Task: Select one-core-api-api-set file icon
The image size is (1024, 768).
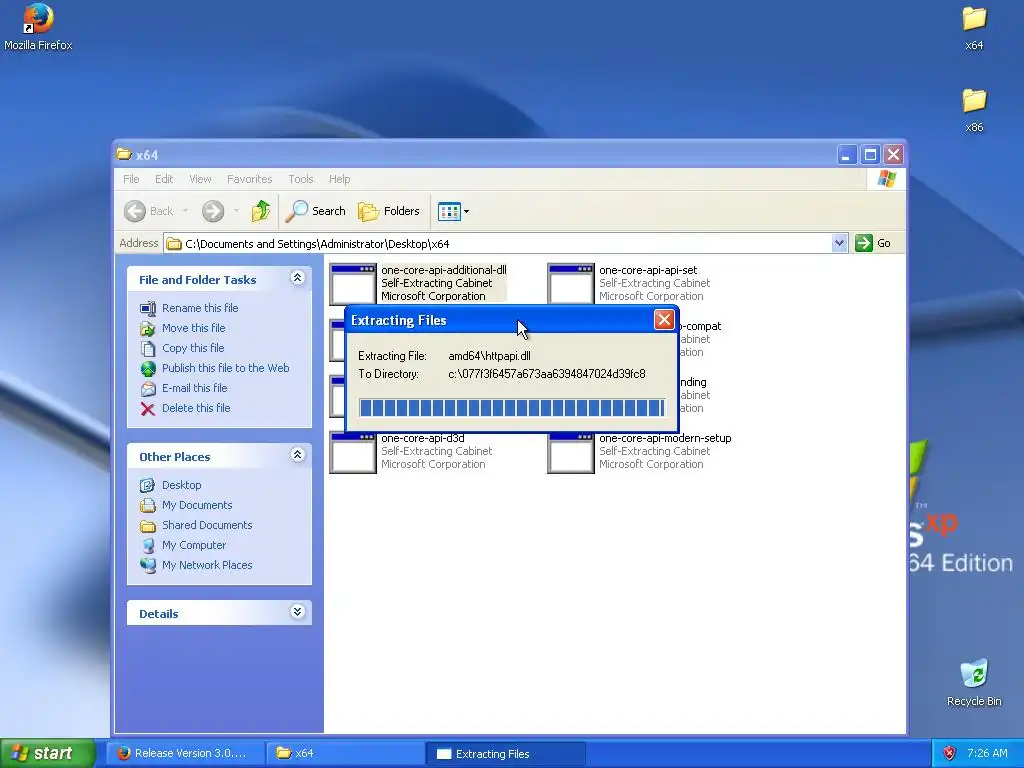Action: tap(571, 283)
